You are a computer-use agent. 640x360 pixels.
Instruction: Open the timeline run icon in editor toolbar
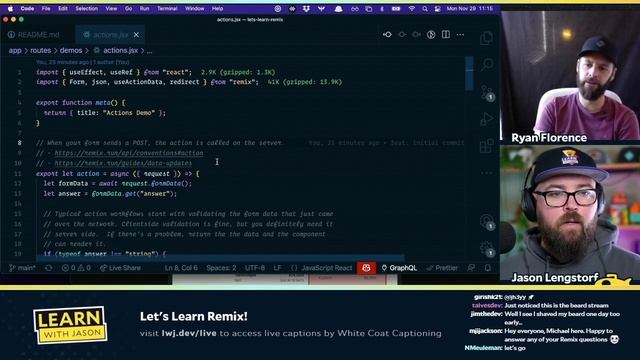tap(431, 35)
